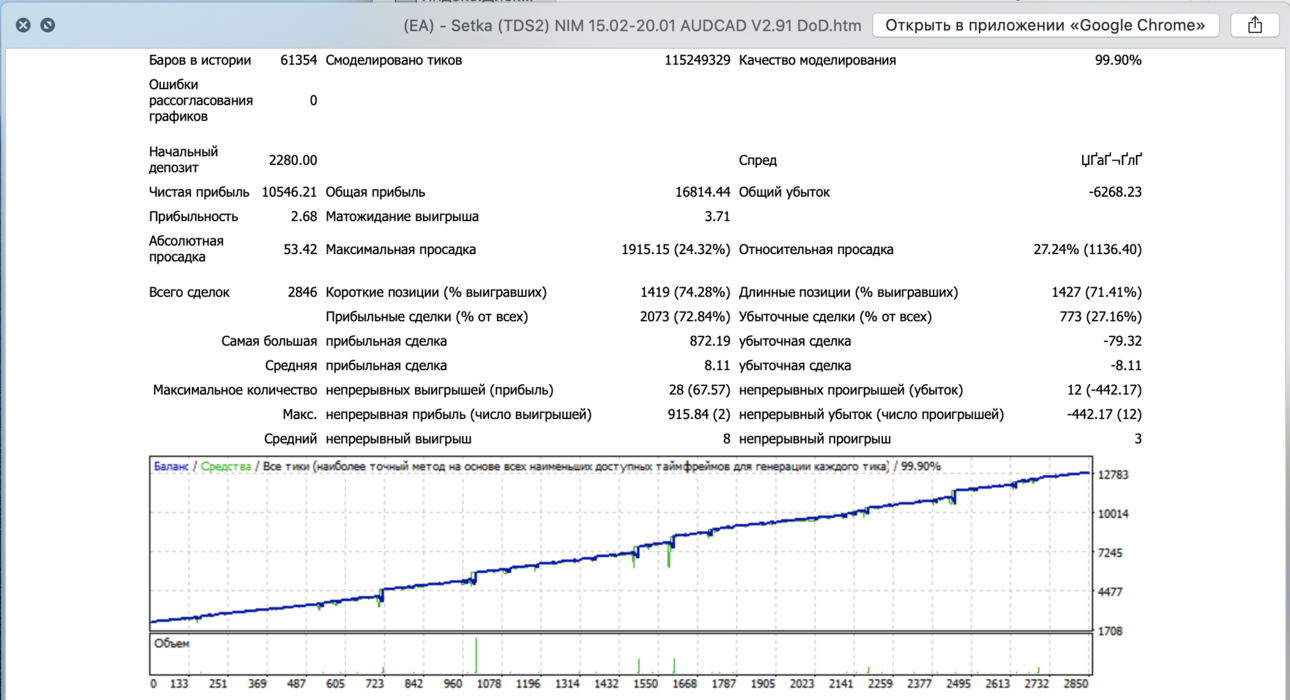The image size is (1290, 700).
Task: Click the 12783 value on chart axis
Action: coord(1113,475)
